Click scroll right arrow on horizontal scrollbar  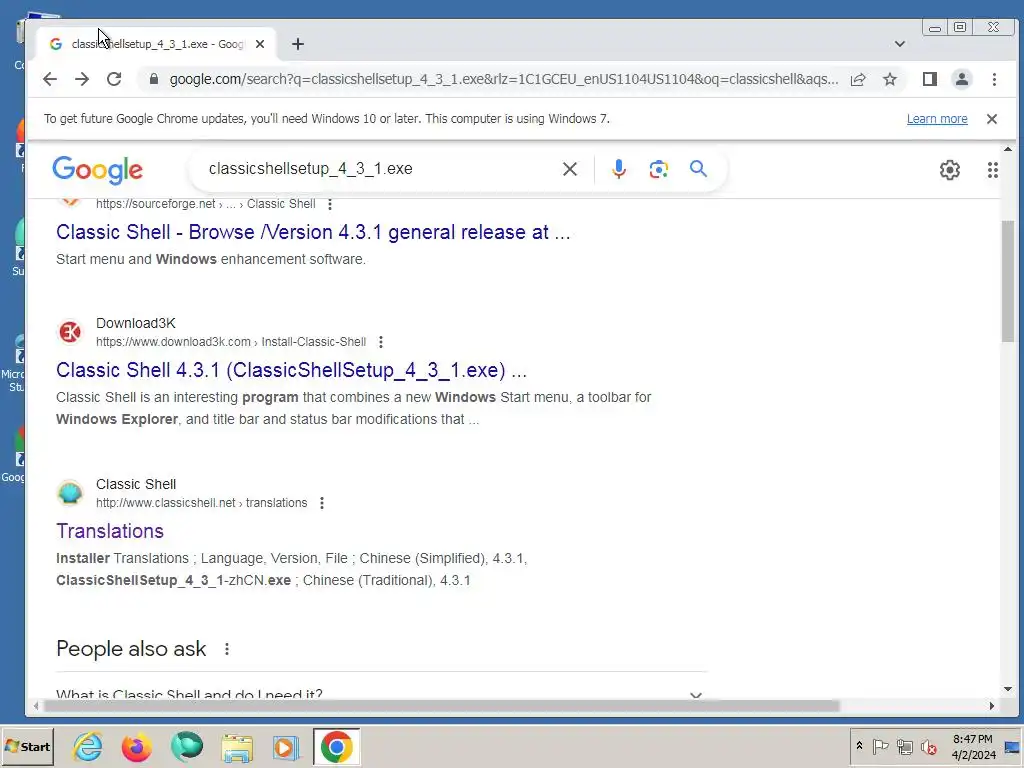pyautogui.click(x=991, y=706)
